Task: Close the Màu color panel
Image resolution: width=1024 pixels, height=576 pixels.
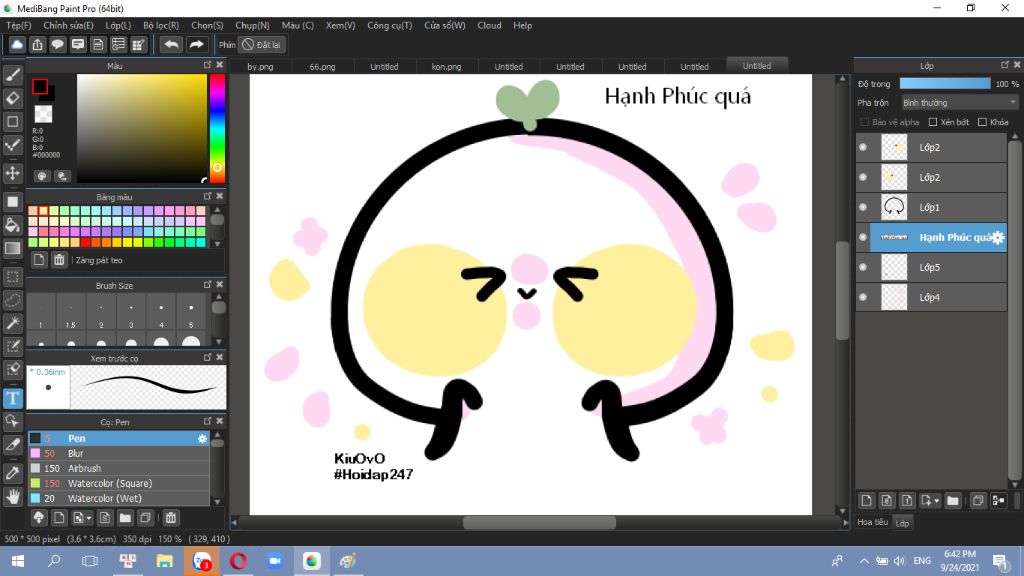Action: click(x=219, y=65)
